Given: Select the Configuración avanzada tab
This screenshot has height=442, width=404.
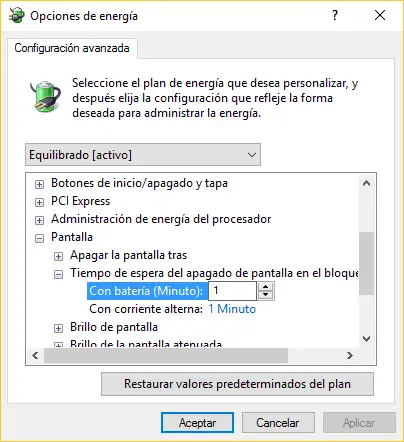Looking at the screenshot, I should pyautogui.click(x=72, y=48).
